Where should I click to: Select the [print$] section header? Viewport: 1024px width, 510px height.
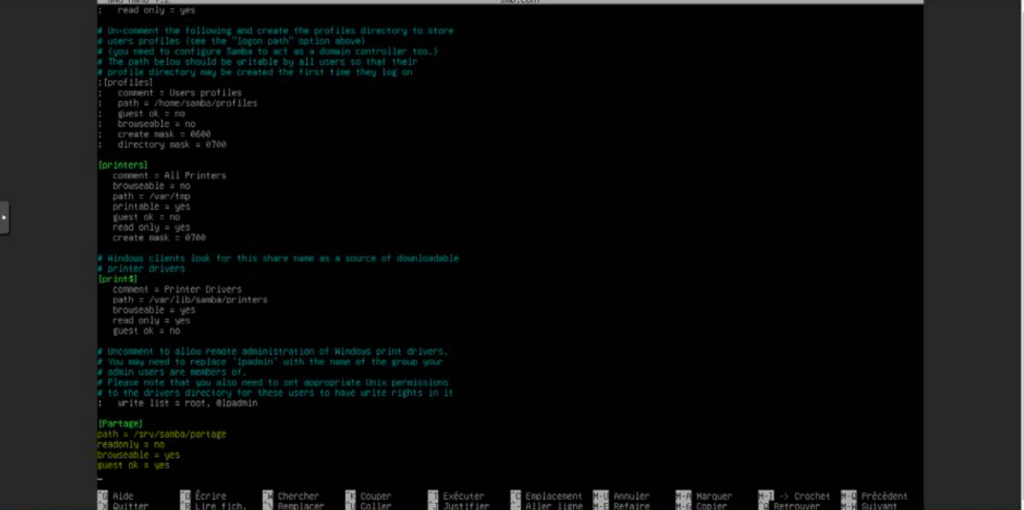(x=118, y=279)
